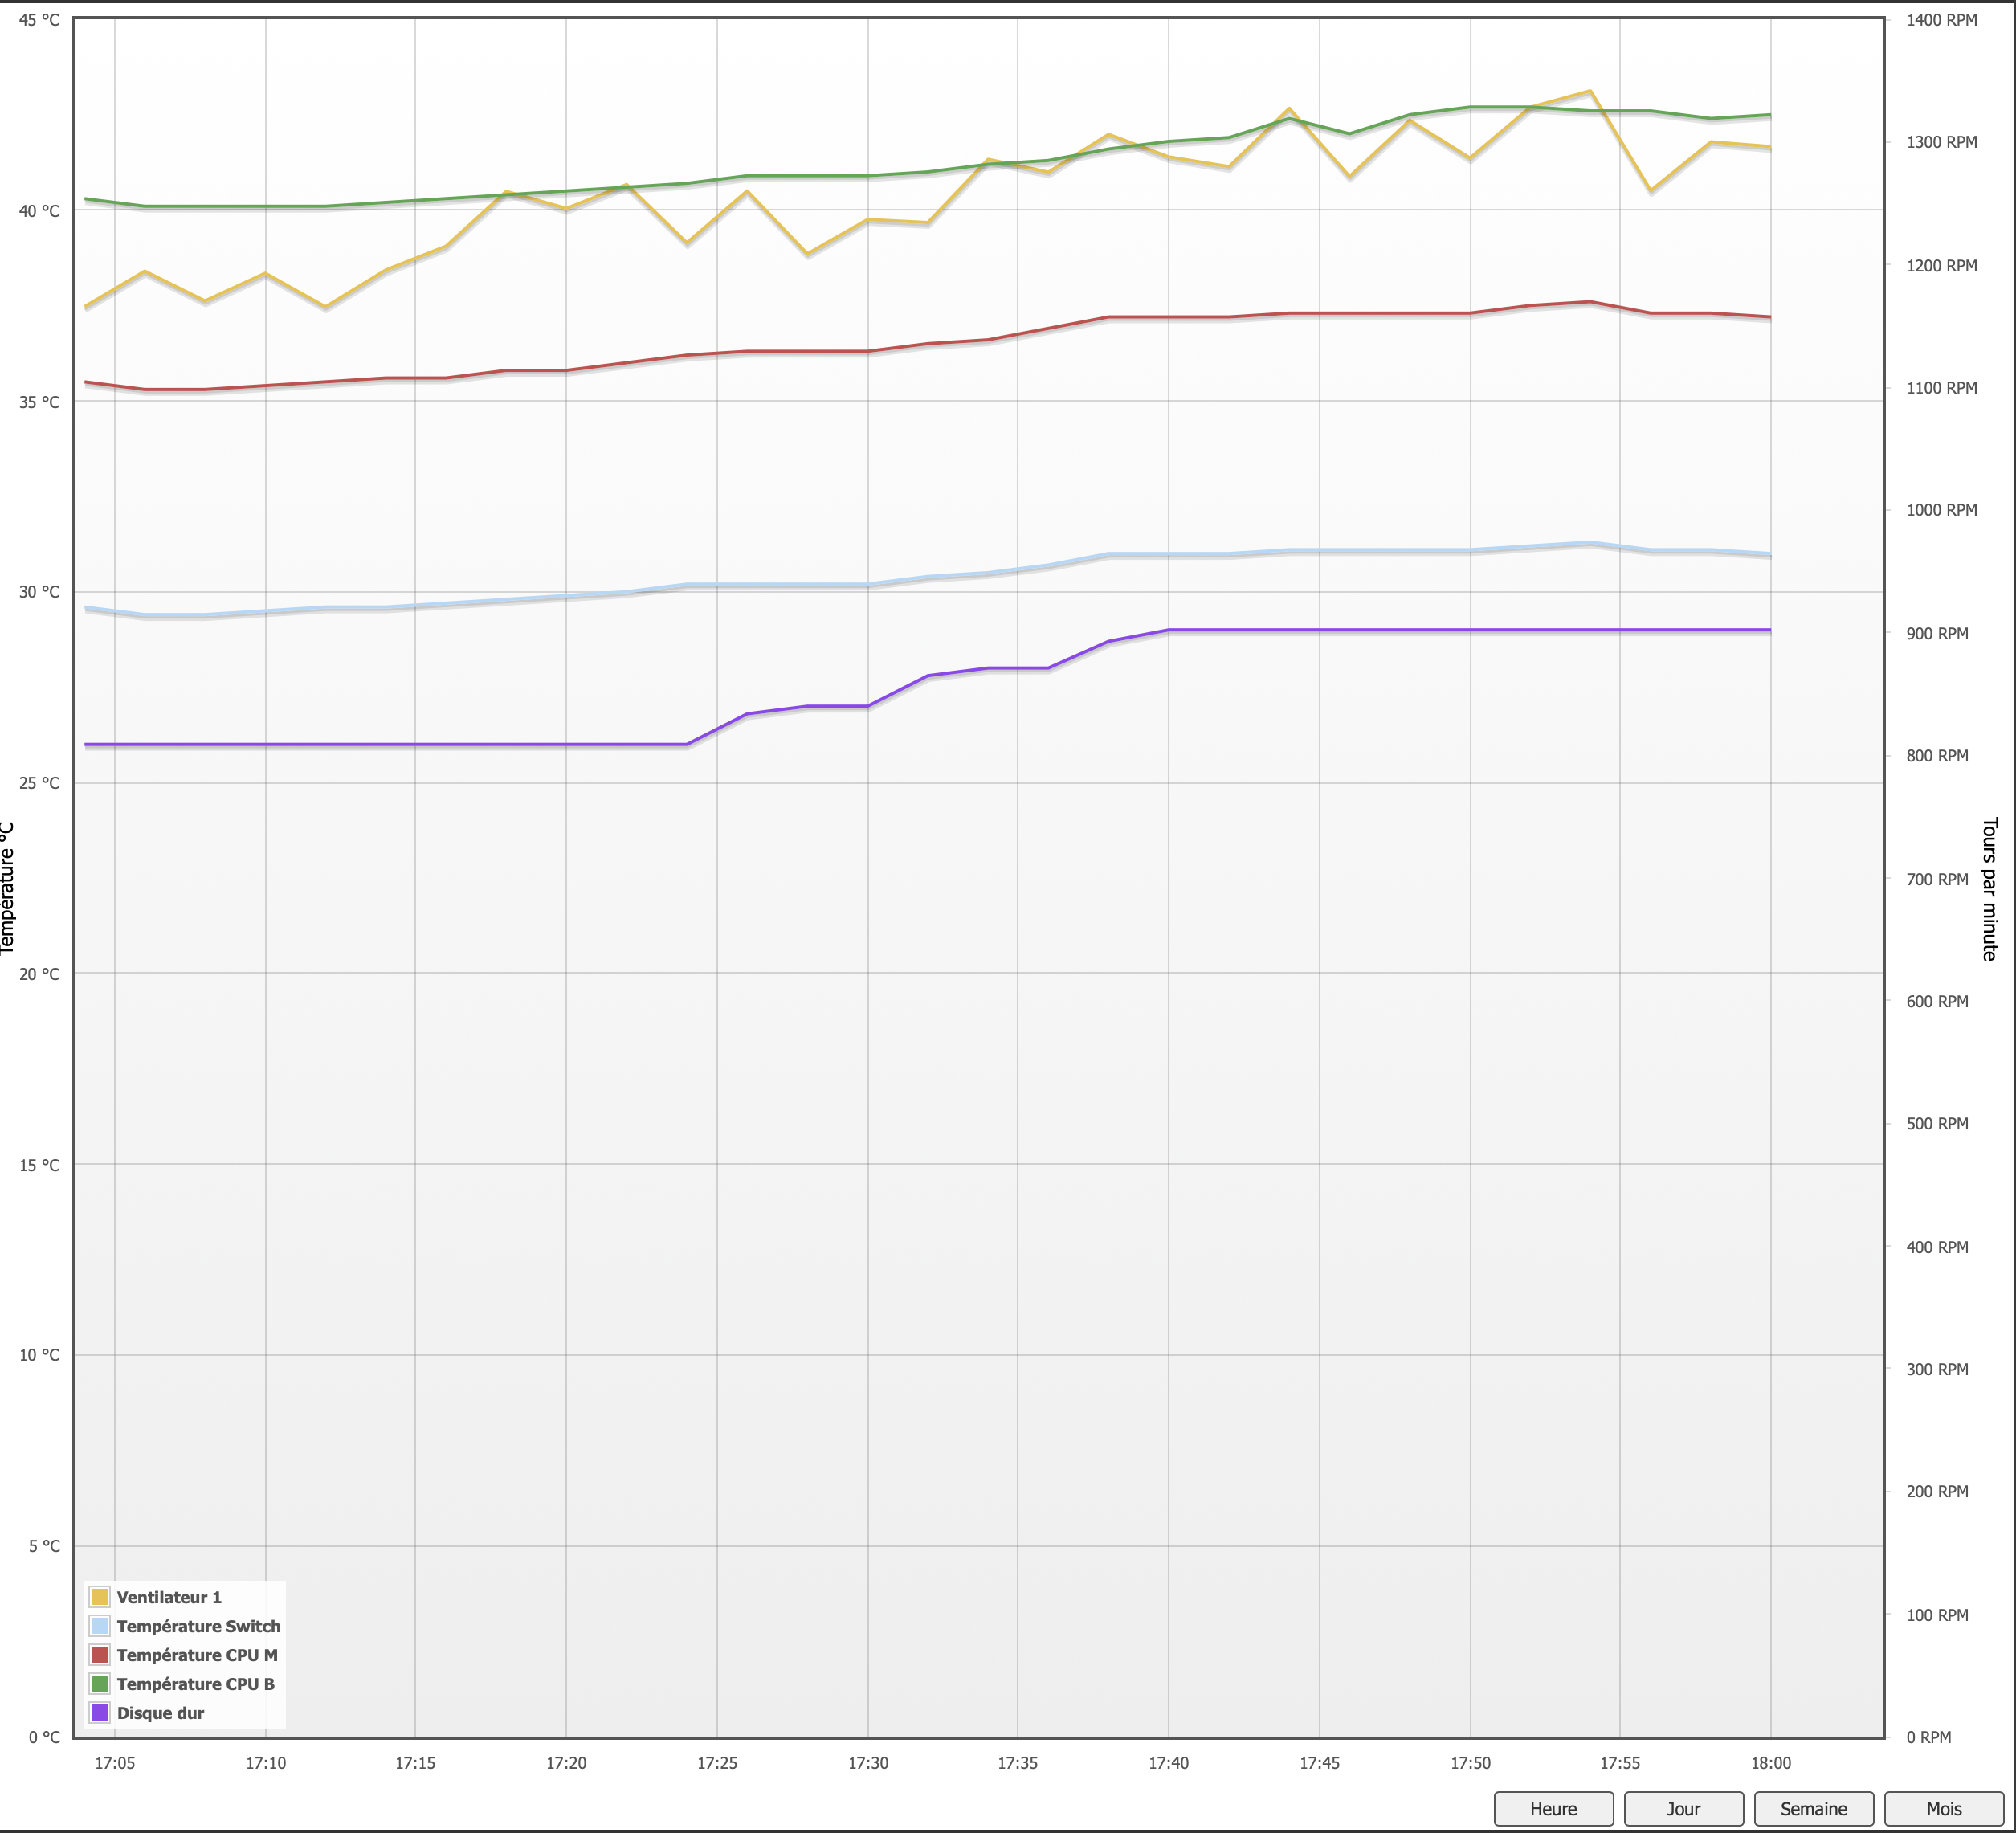
Task: Click the 17:05 time axis label
Action: point(114,1763)
